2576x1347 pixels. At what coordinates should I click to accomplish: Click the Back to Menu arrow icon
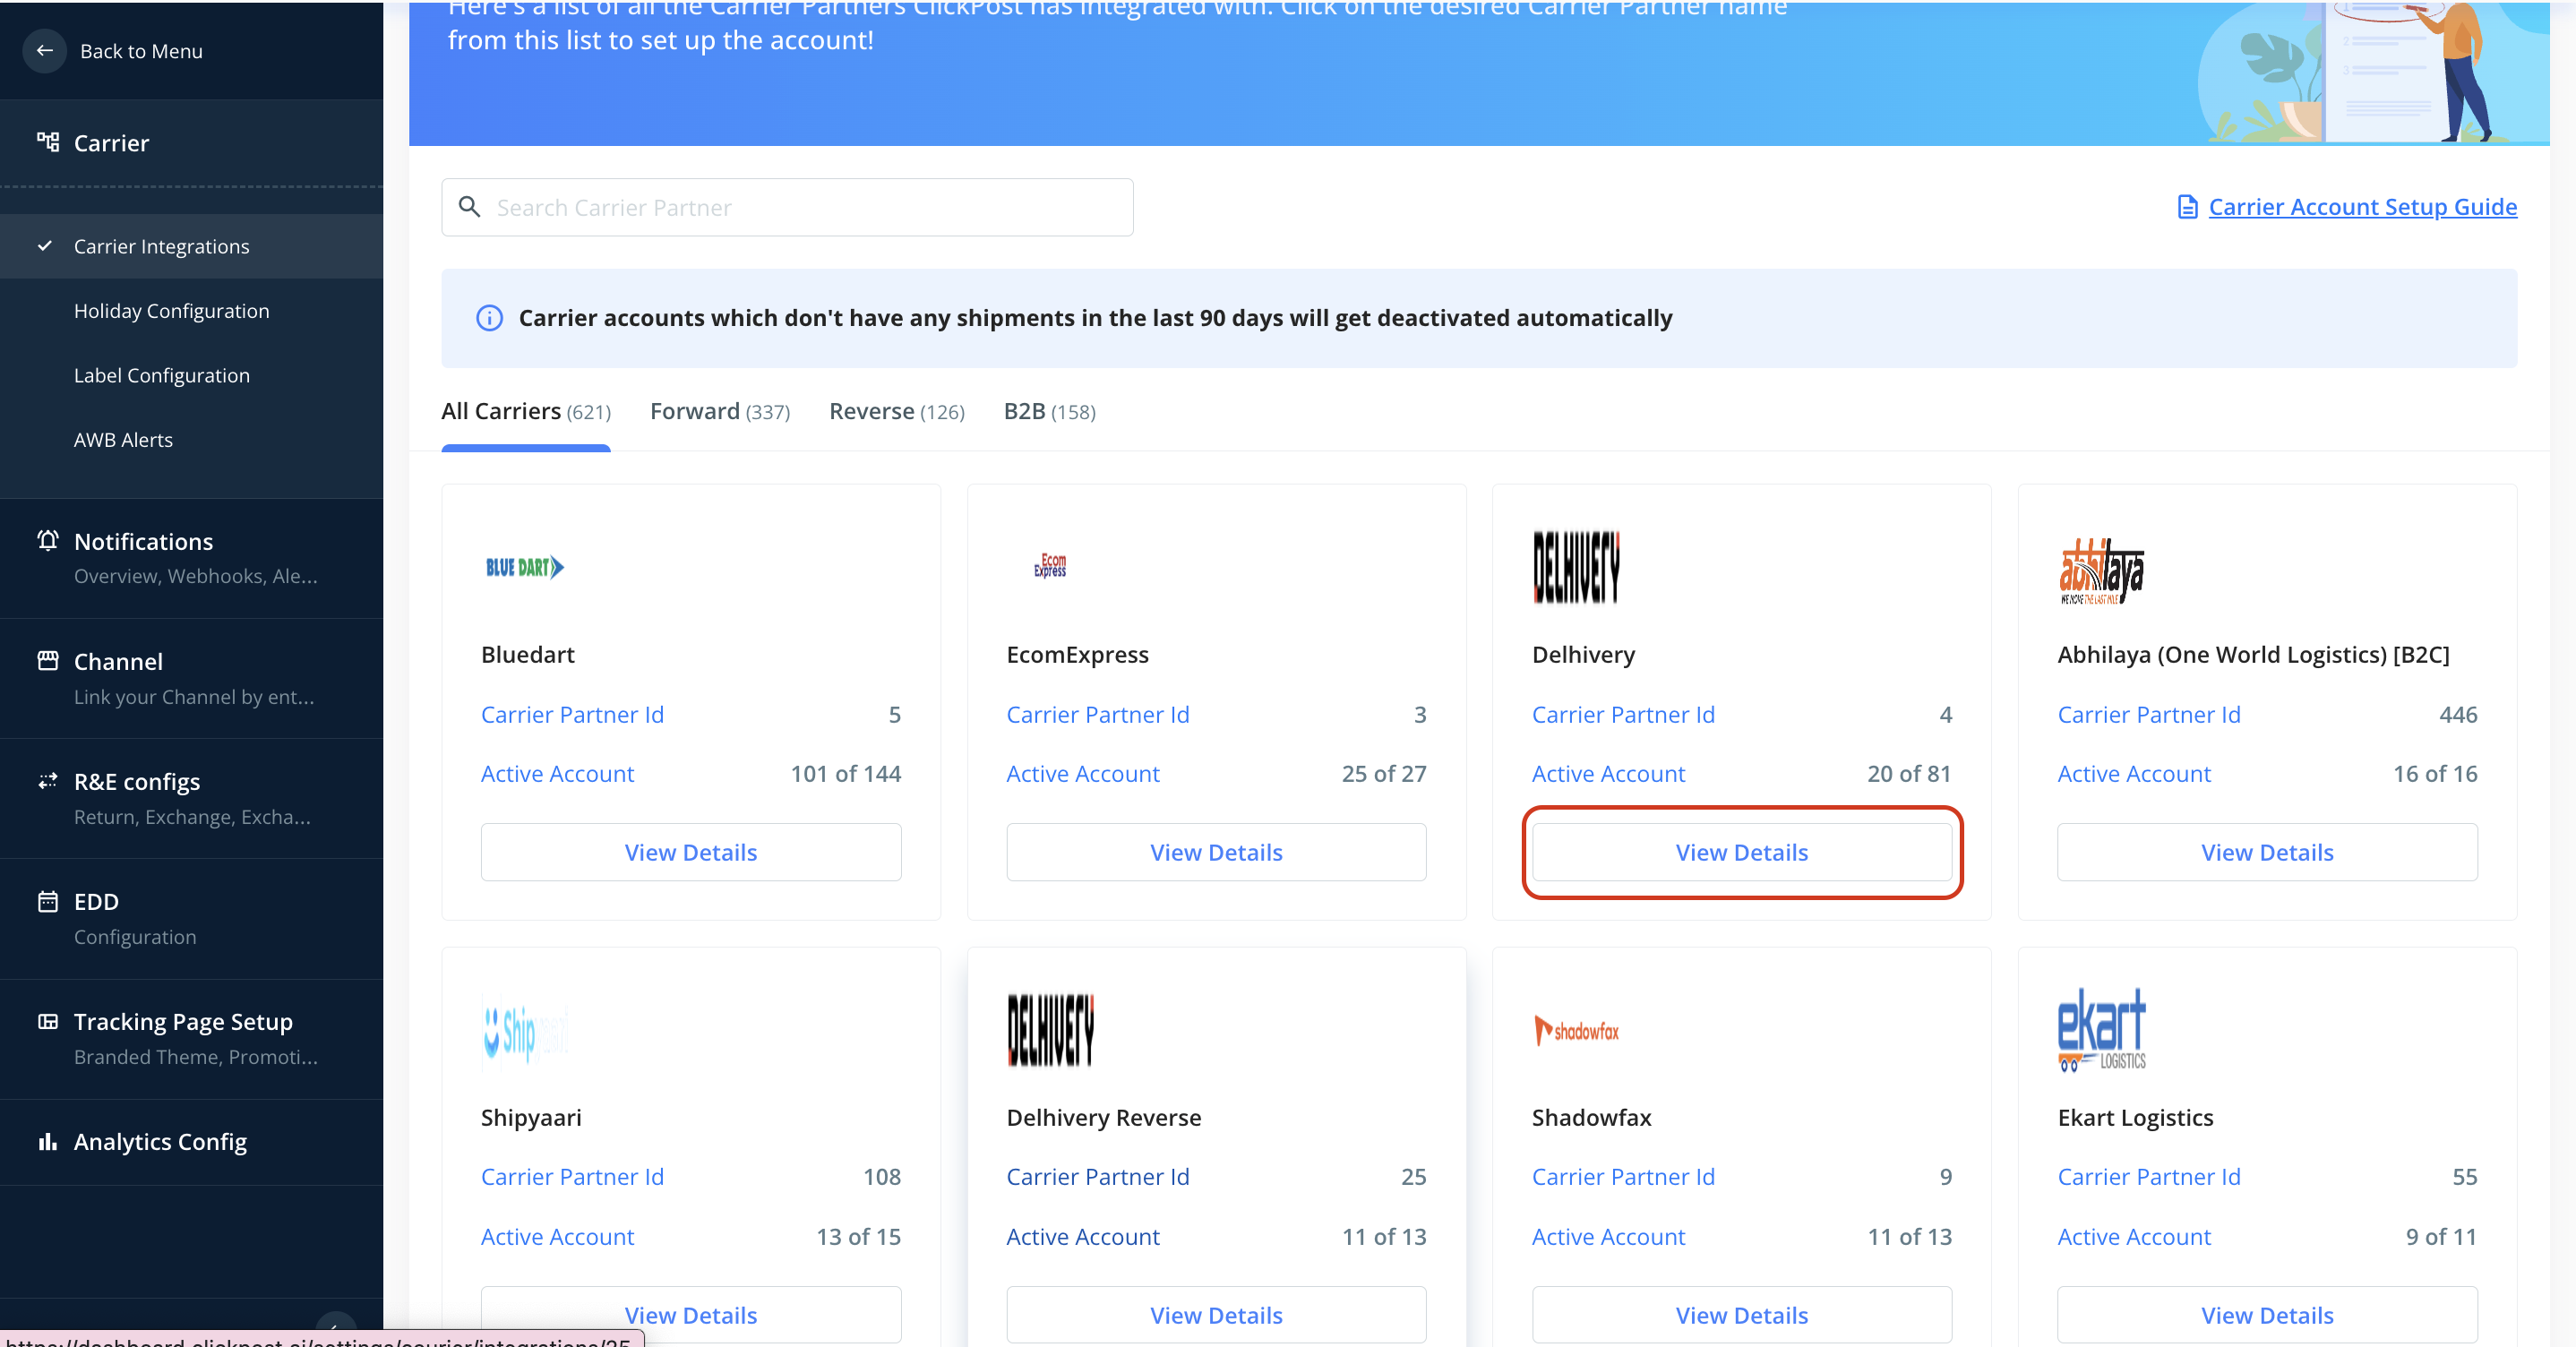[x=44, y=51]
